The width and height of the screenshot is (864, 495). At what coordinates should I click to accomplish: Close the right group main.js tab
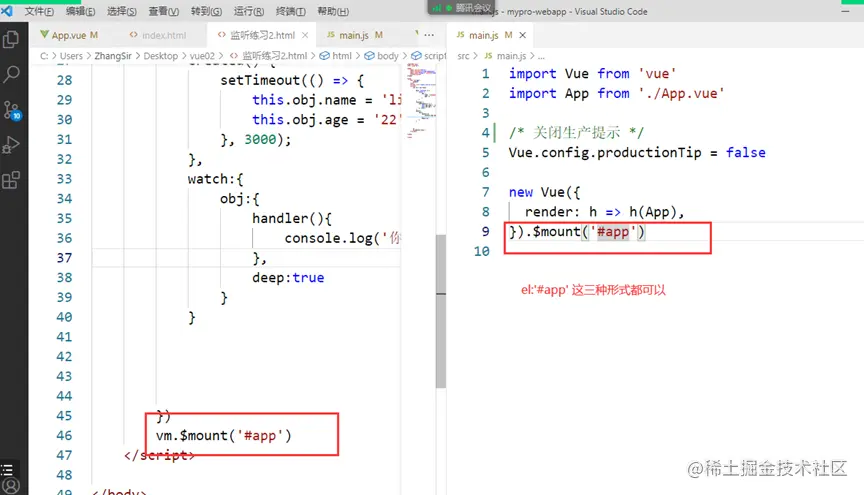coord(522,35)
